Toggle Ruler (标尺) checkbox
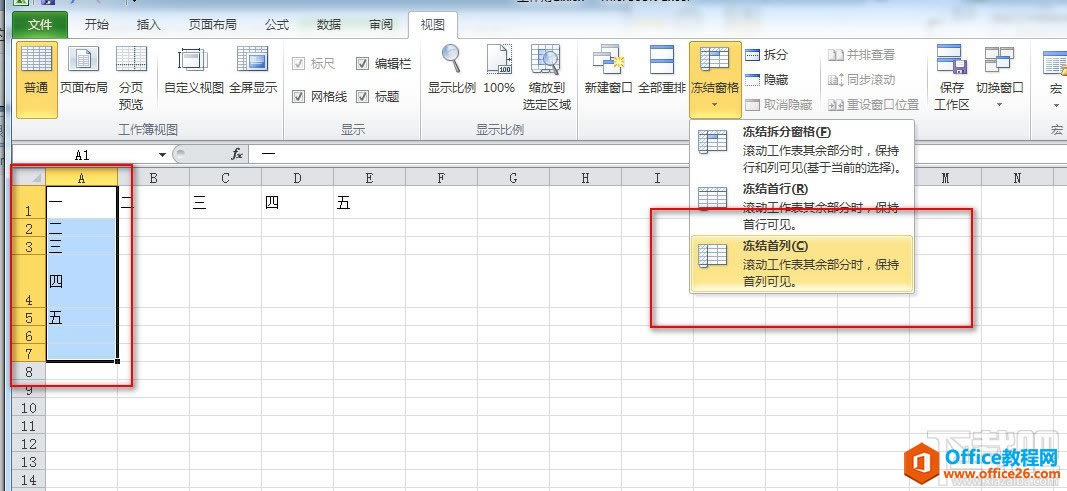 (298, 64)
